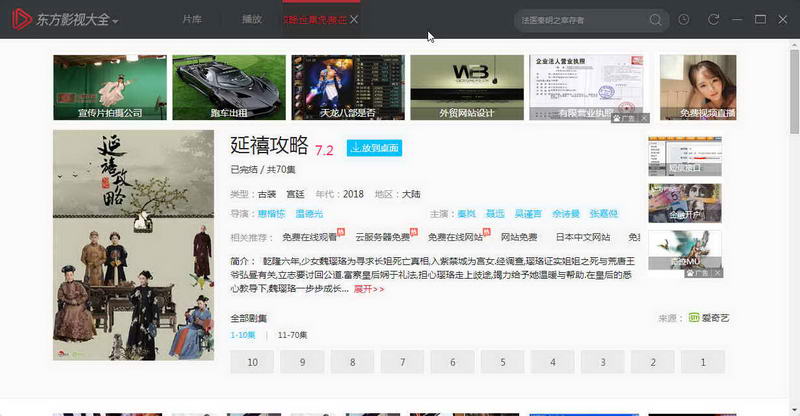Viewport: 800px width, 416px height.
Task: Select the 古装 genre tag
Action: (267, 194)
